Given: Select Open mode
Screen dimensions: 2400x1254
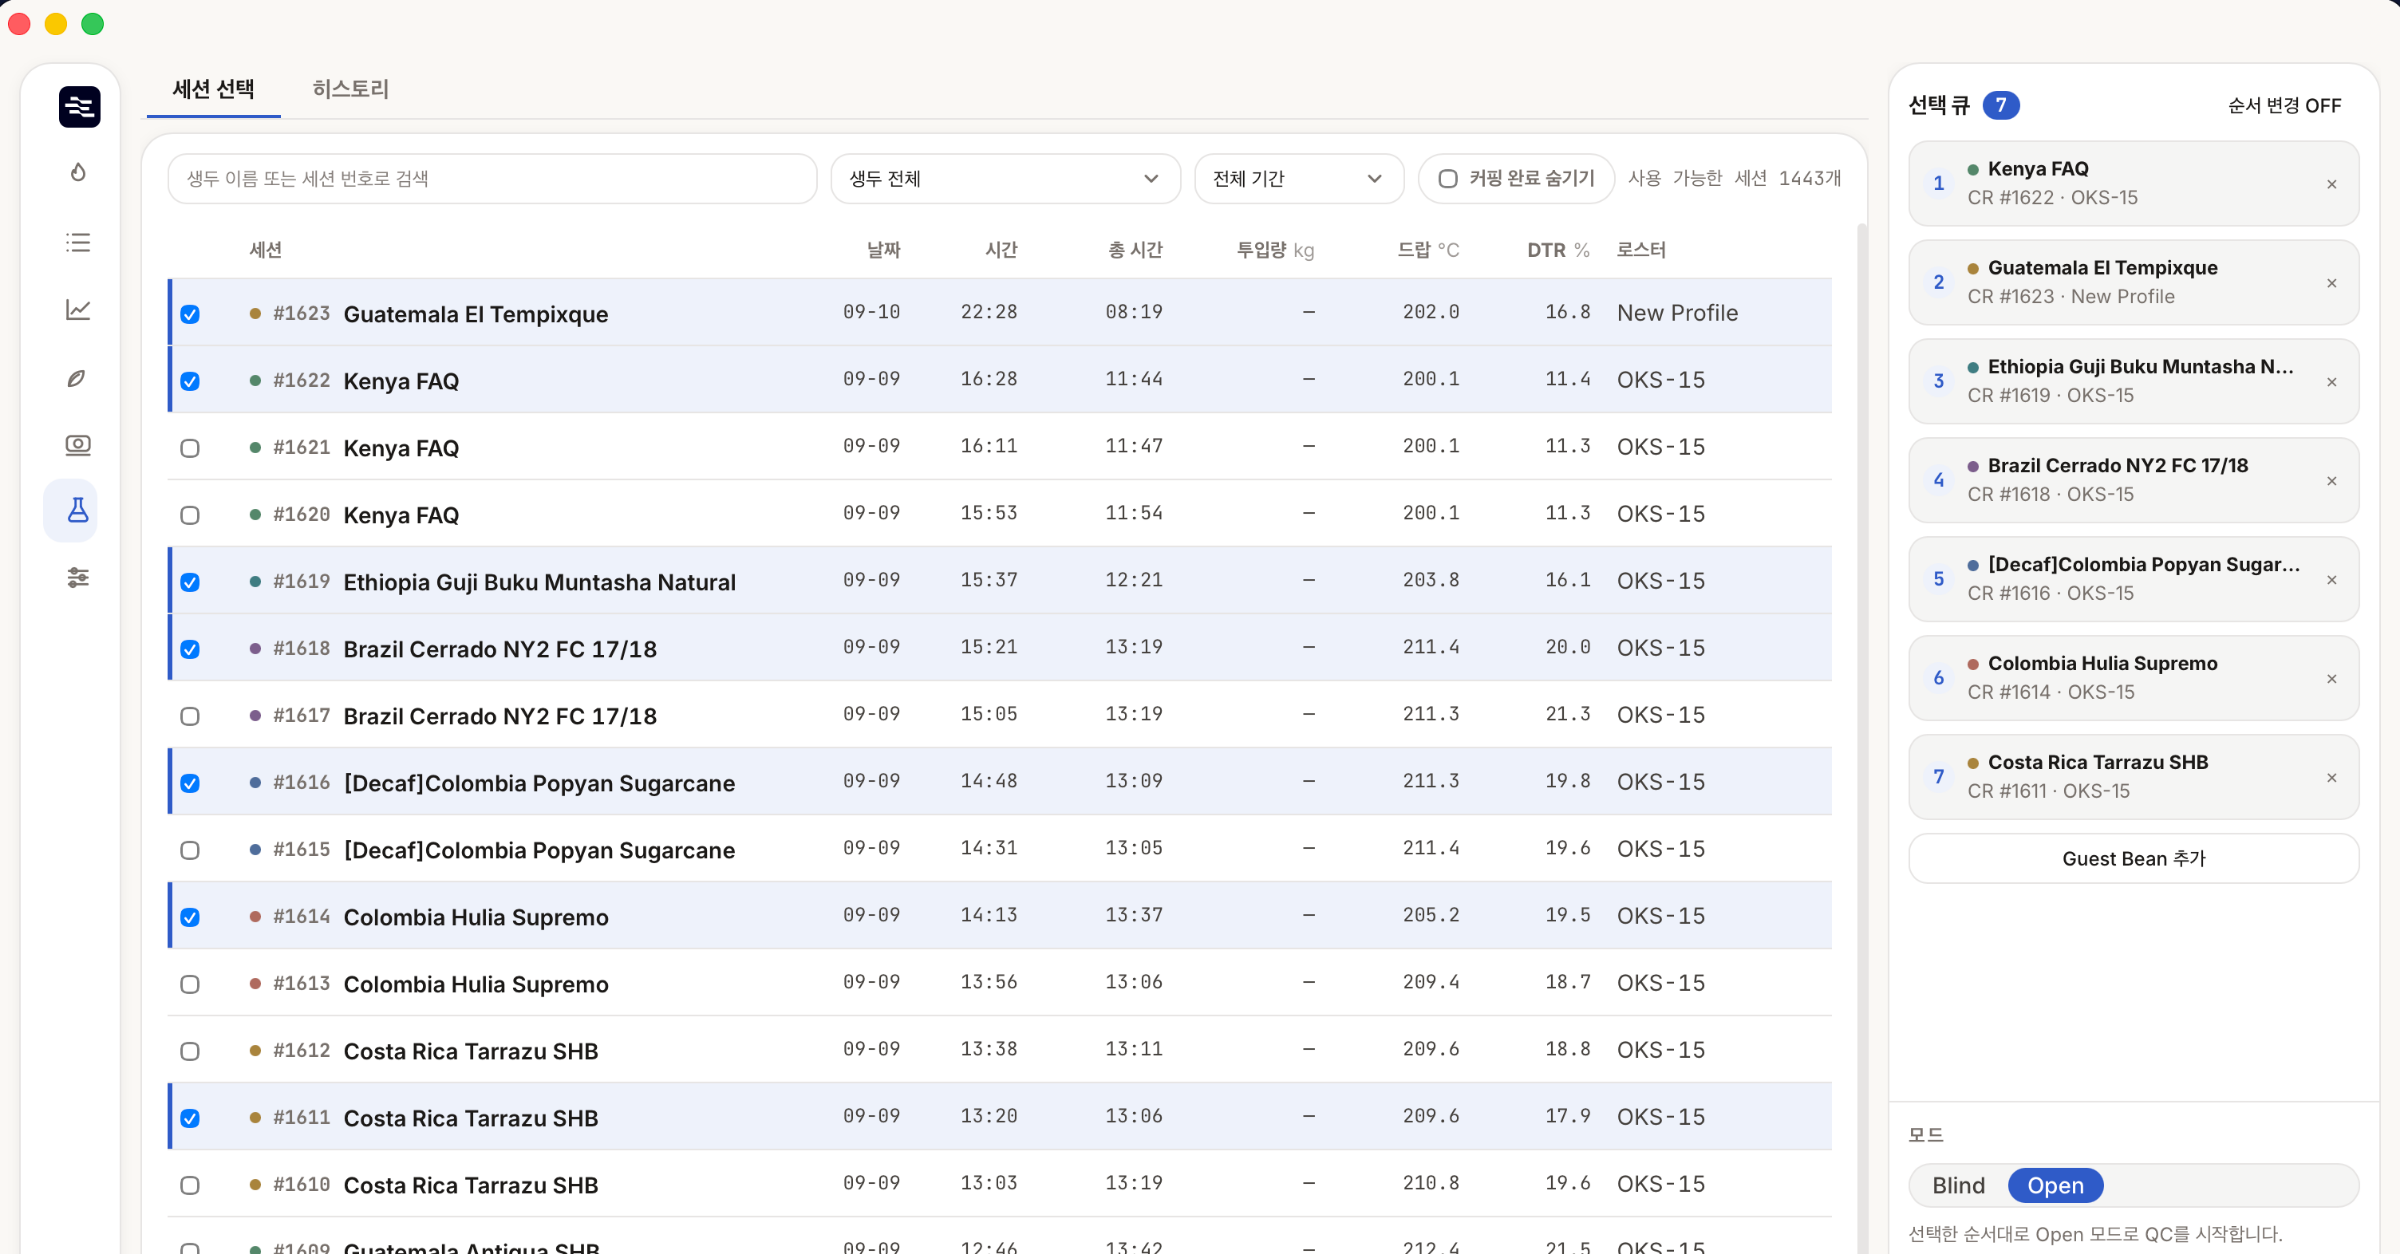Looking at the screenshot, I should (x=2055, y=1186).
